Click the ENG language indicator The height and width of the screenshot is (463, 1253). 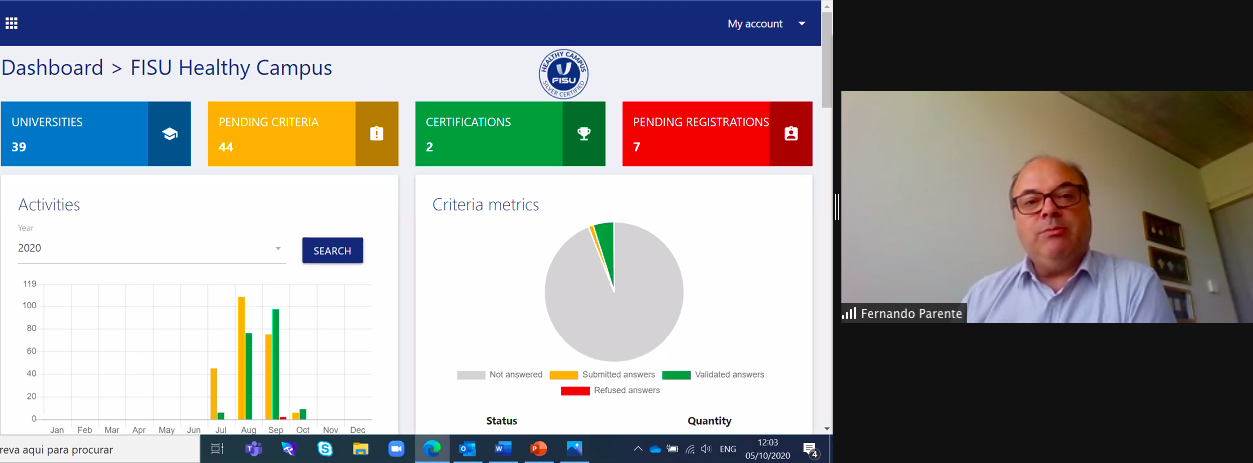click(x=728, y=449)
